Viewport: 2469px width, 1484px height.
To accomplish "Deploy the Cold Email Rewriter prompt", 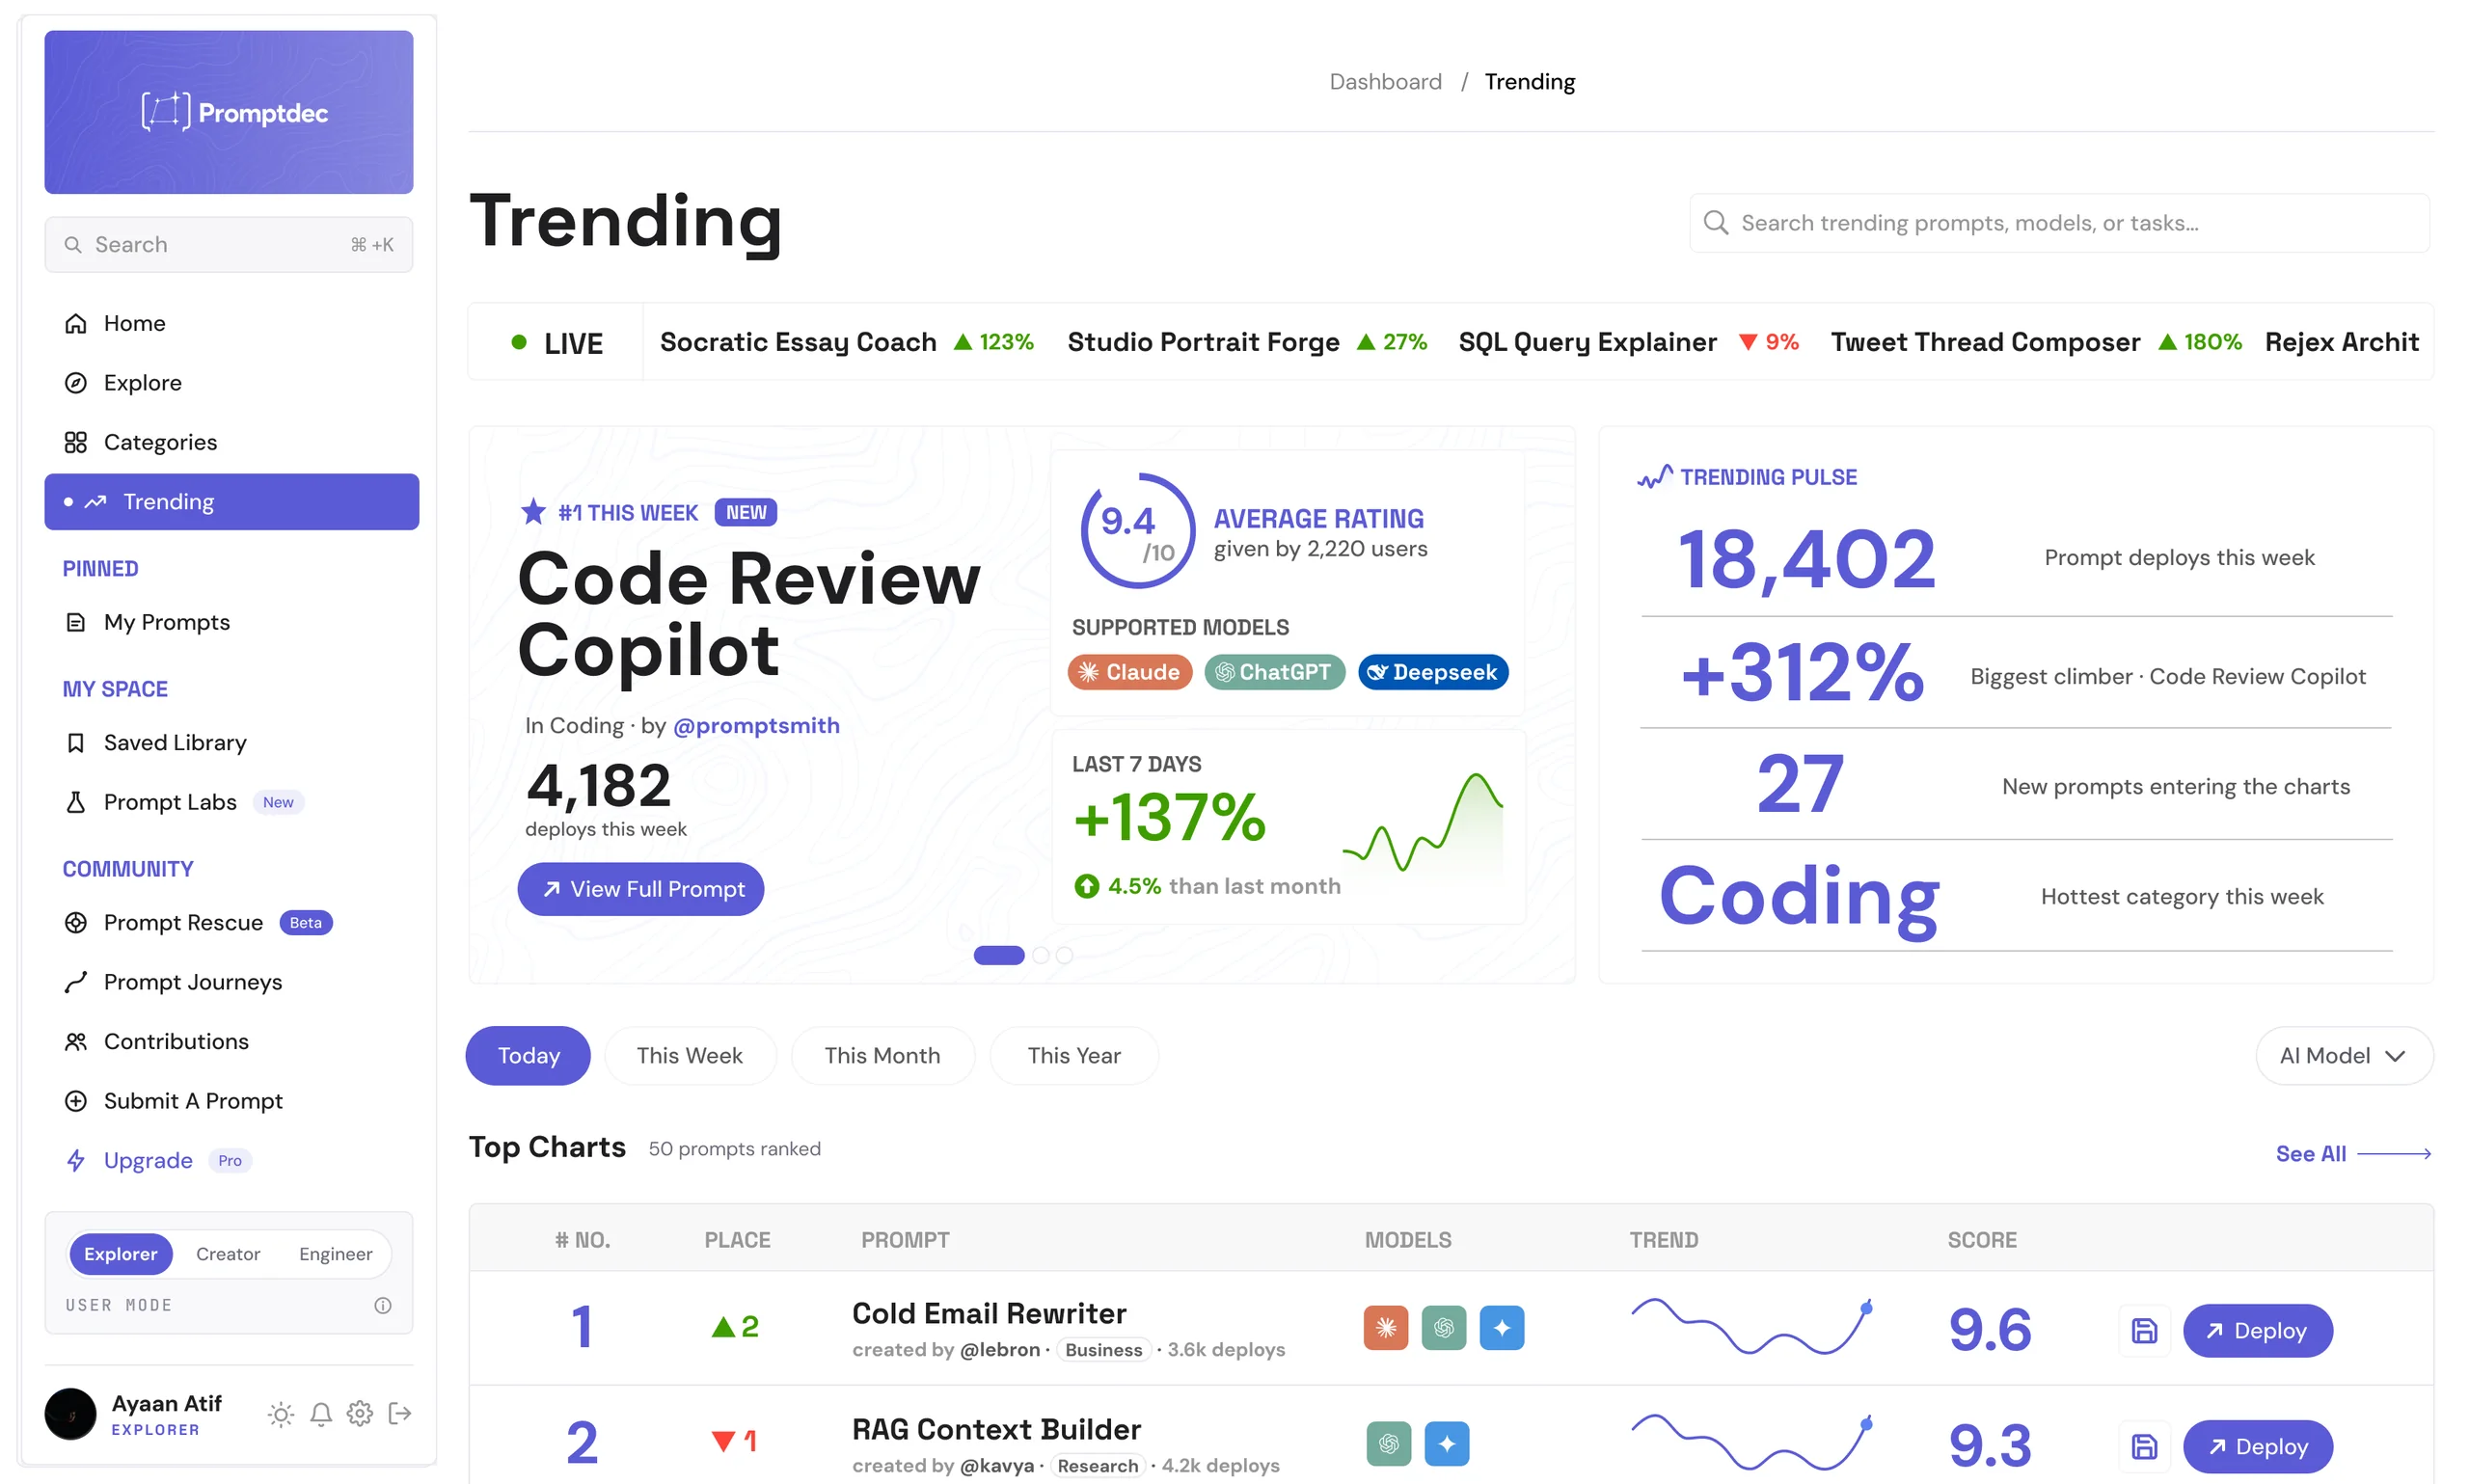I will 2257,1330.
